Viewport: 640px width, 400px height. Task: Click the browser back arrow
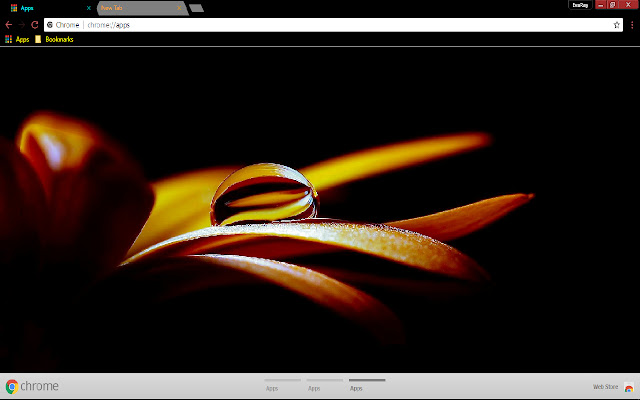click(9, 24)
